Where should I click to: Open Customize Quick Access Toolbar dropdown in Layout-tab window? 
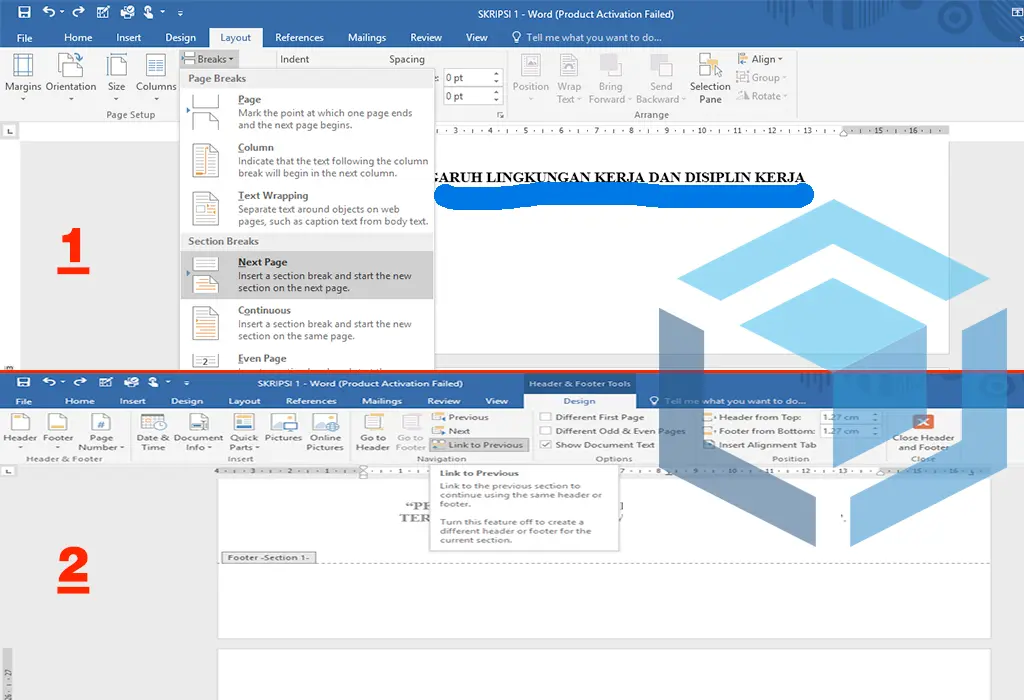(180, 12)
